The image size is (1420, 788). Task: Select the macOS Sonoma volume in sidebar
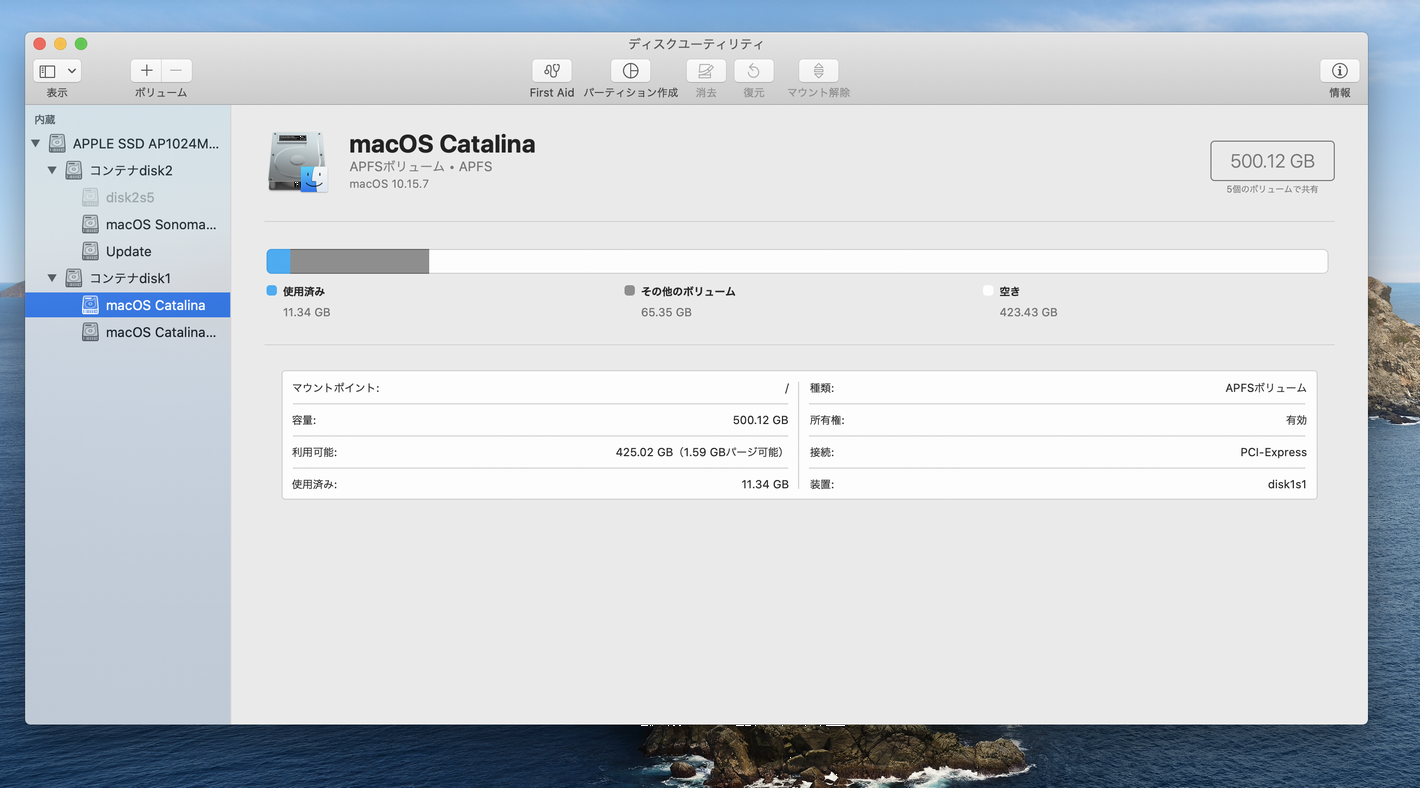click(x=160, y=225)
